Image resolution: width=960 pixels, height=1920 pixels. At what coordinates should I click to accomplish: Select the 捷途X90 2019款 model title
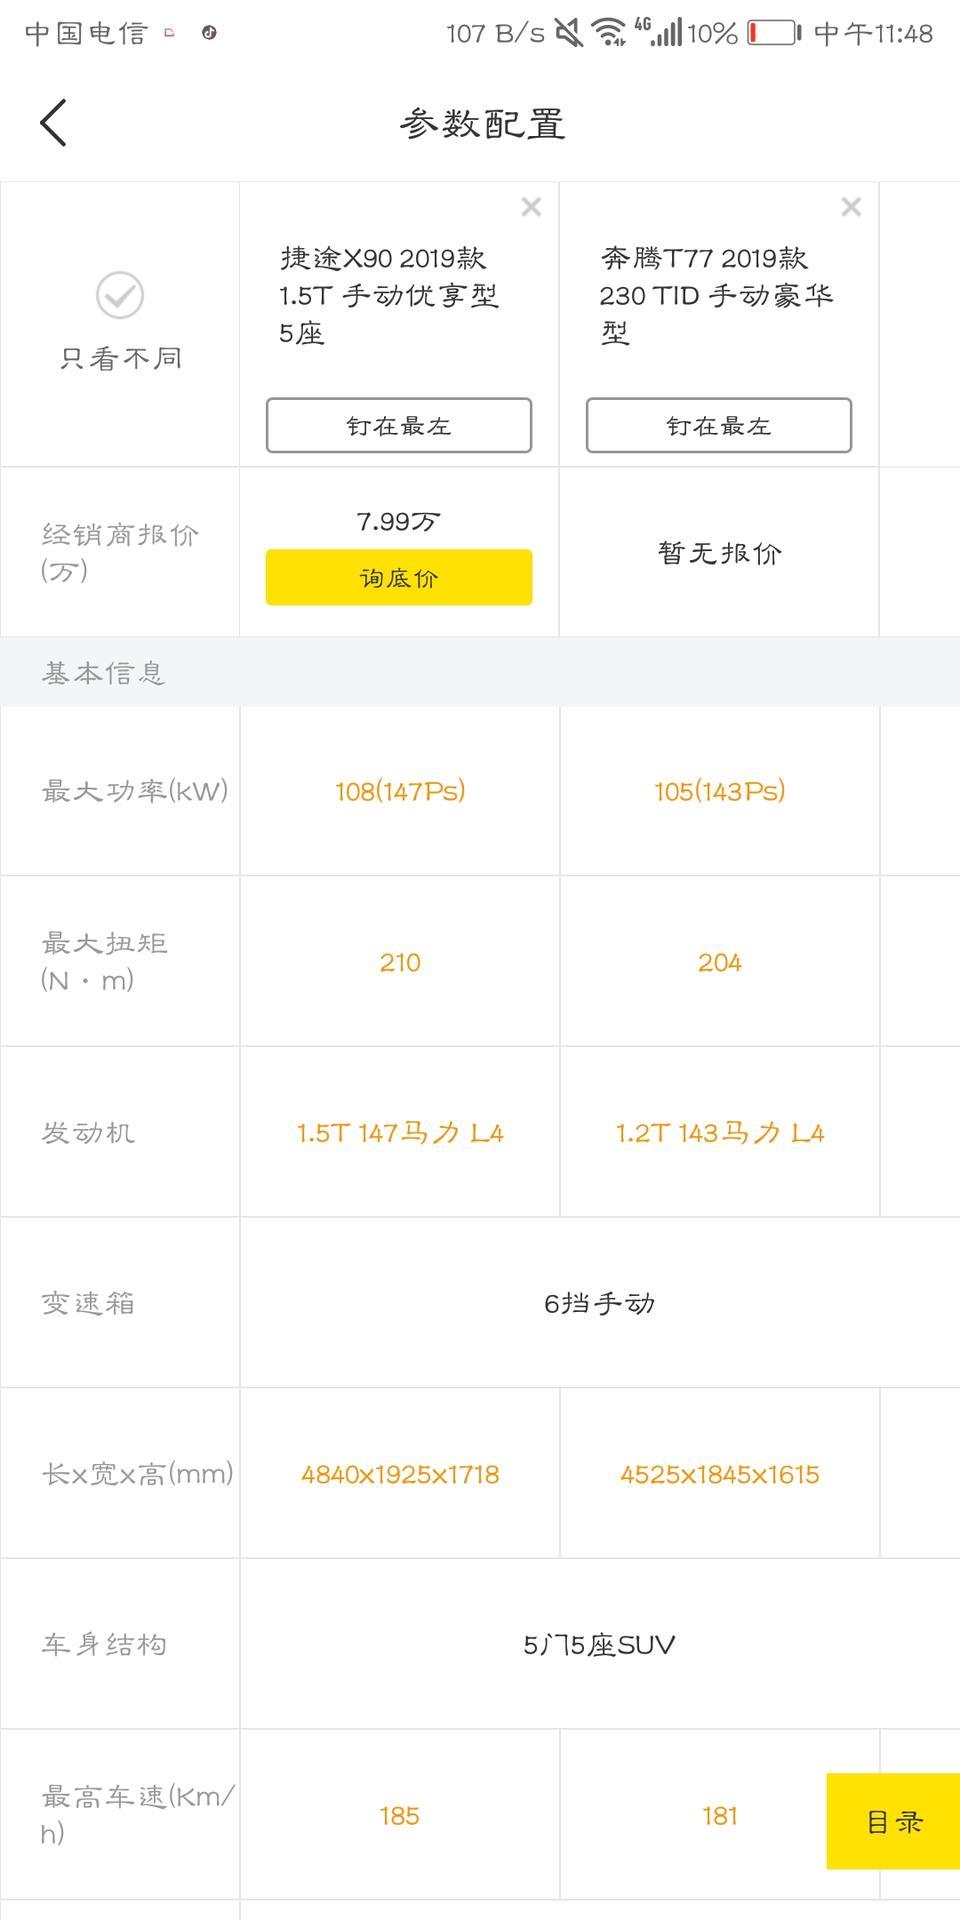click(x=389, y=296)
